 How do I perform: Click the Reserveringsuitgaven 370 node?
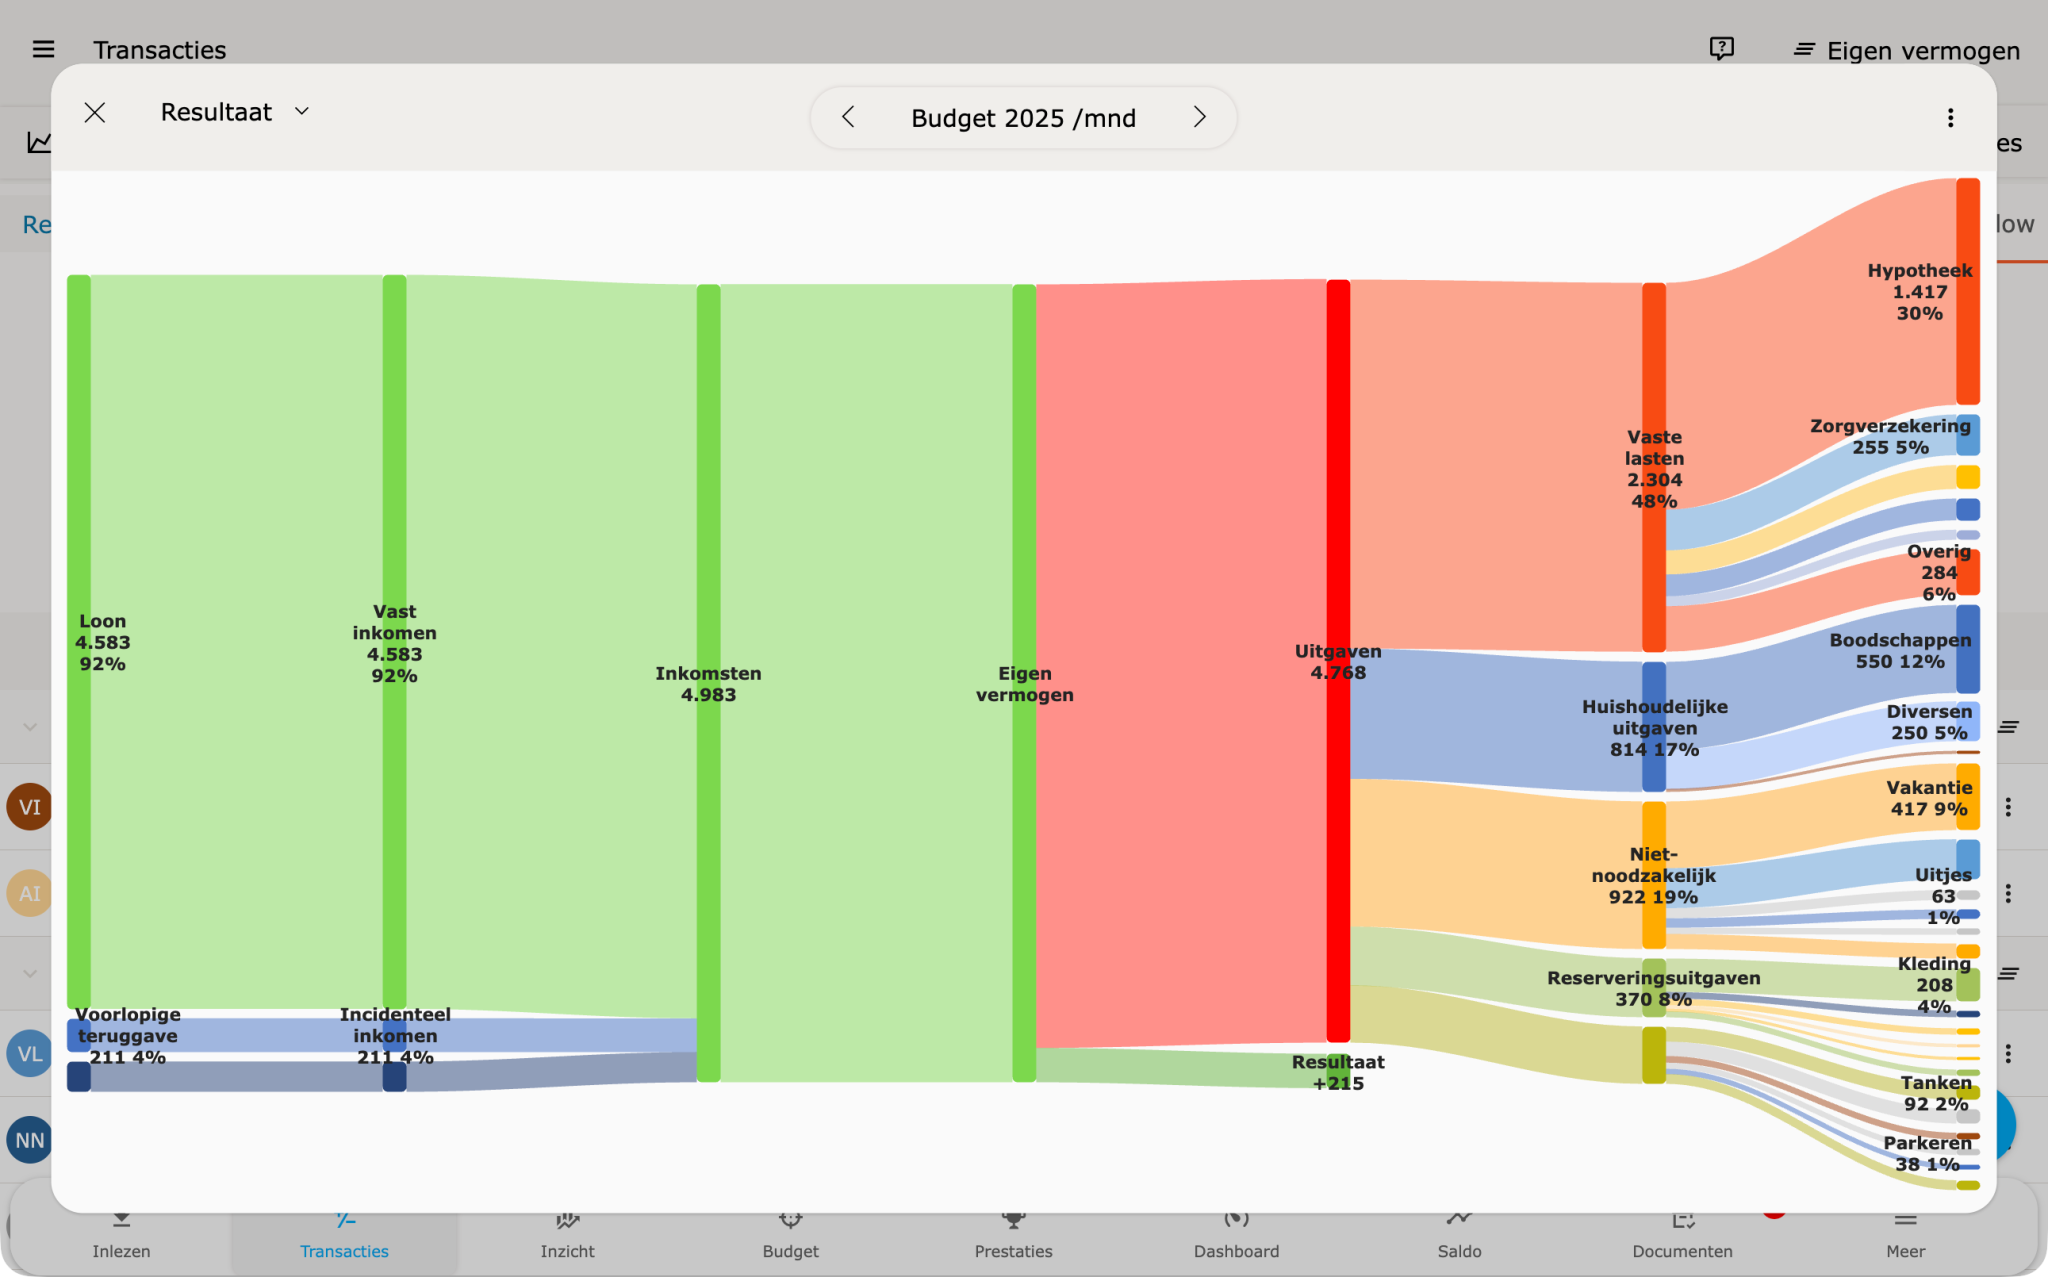(x=1654, y=988)
